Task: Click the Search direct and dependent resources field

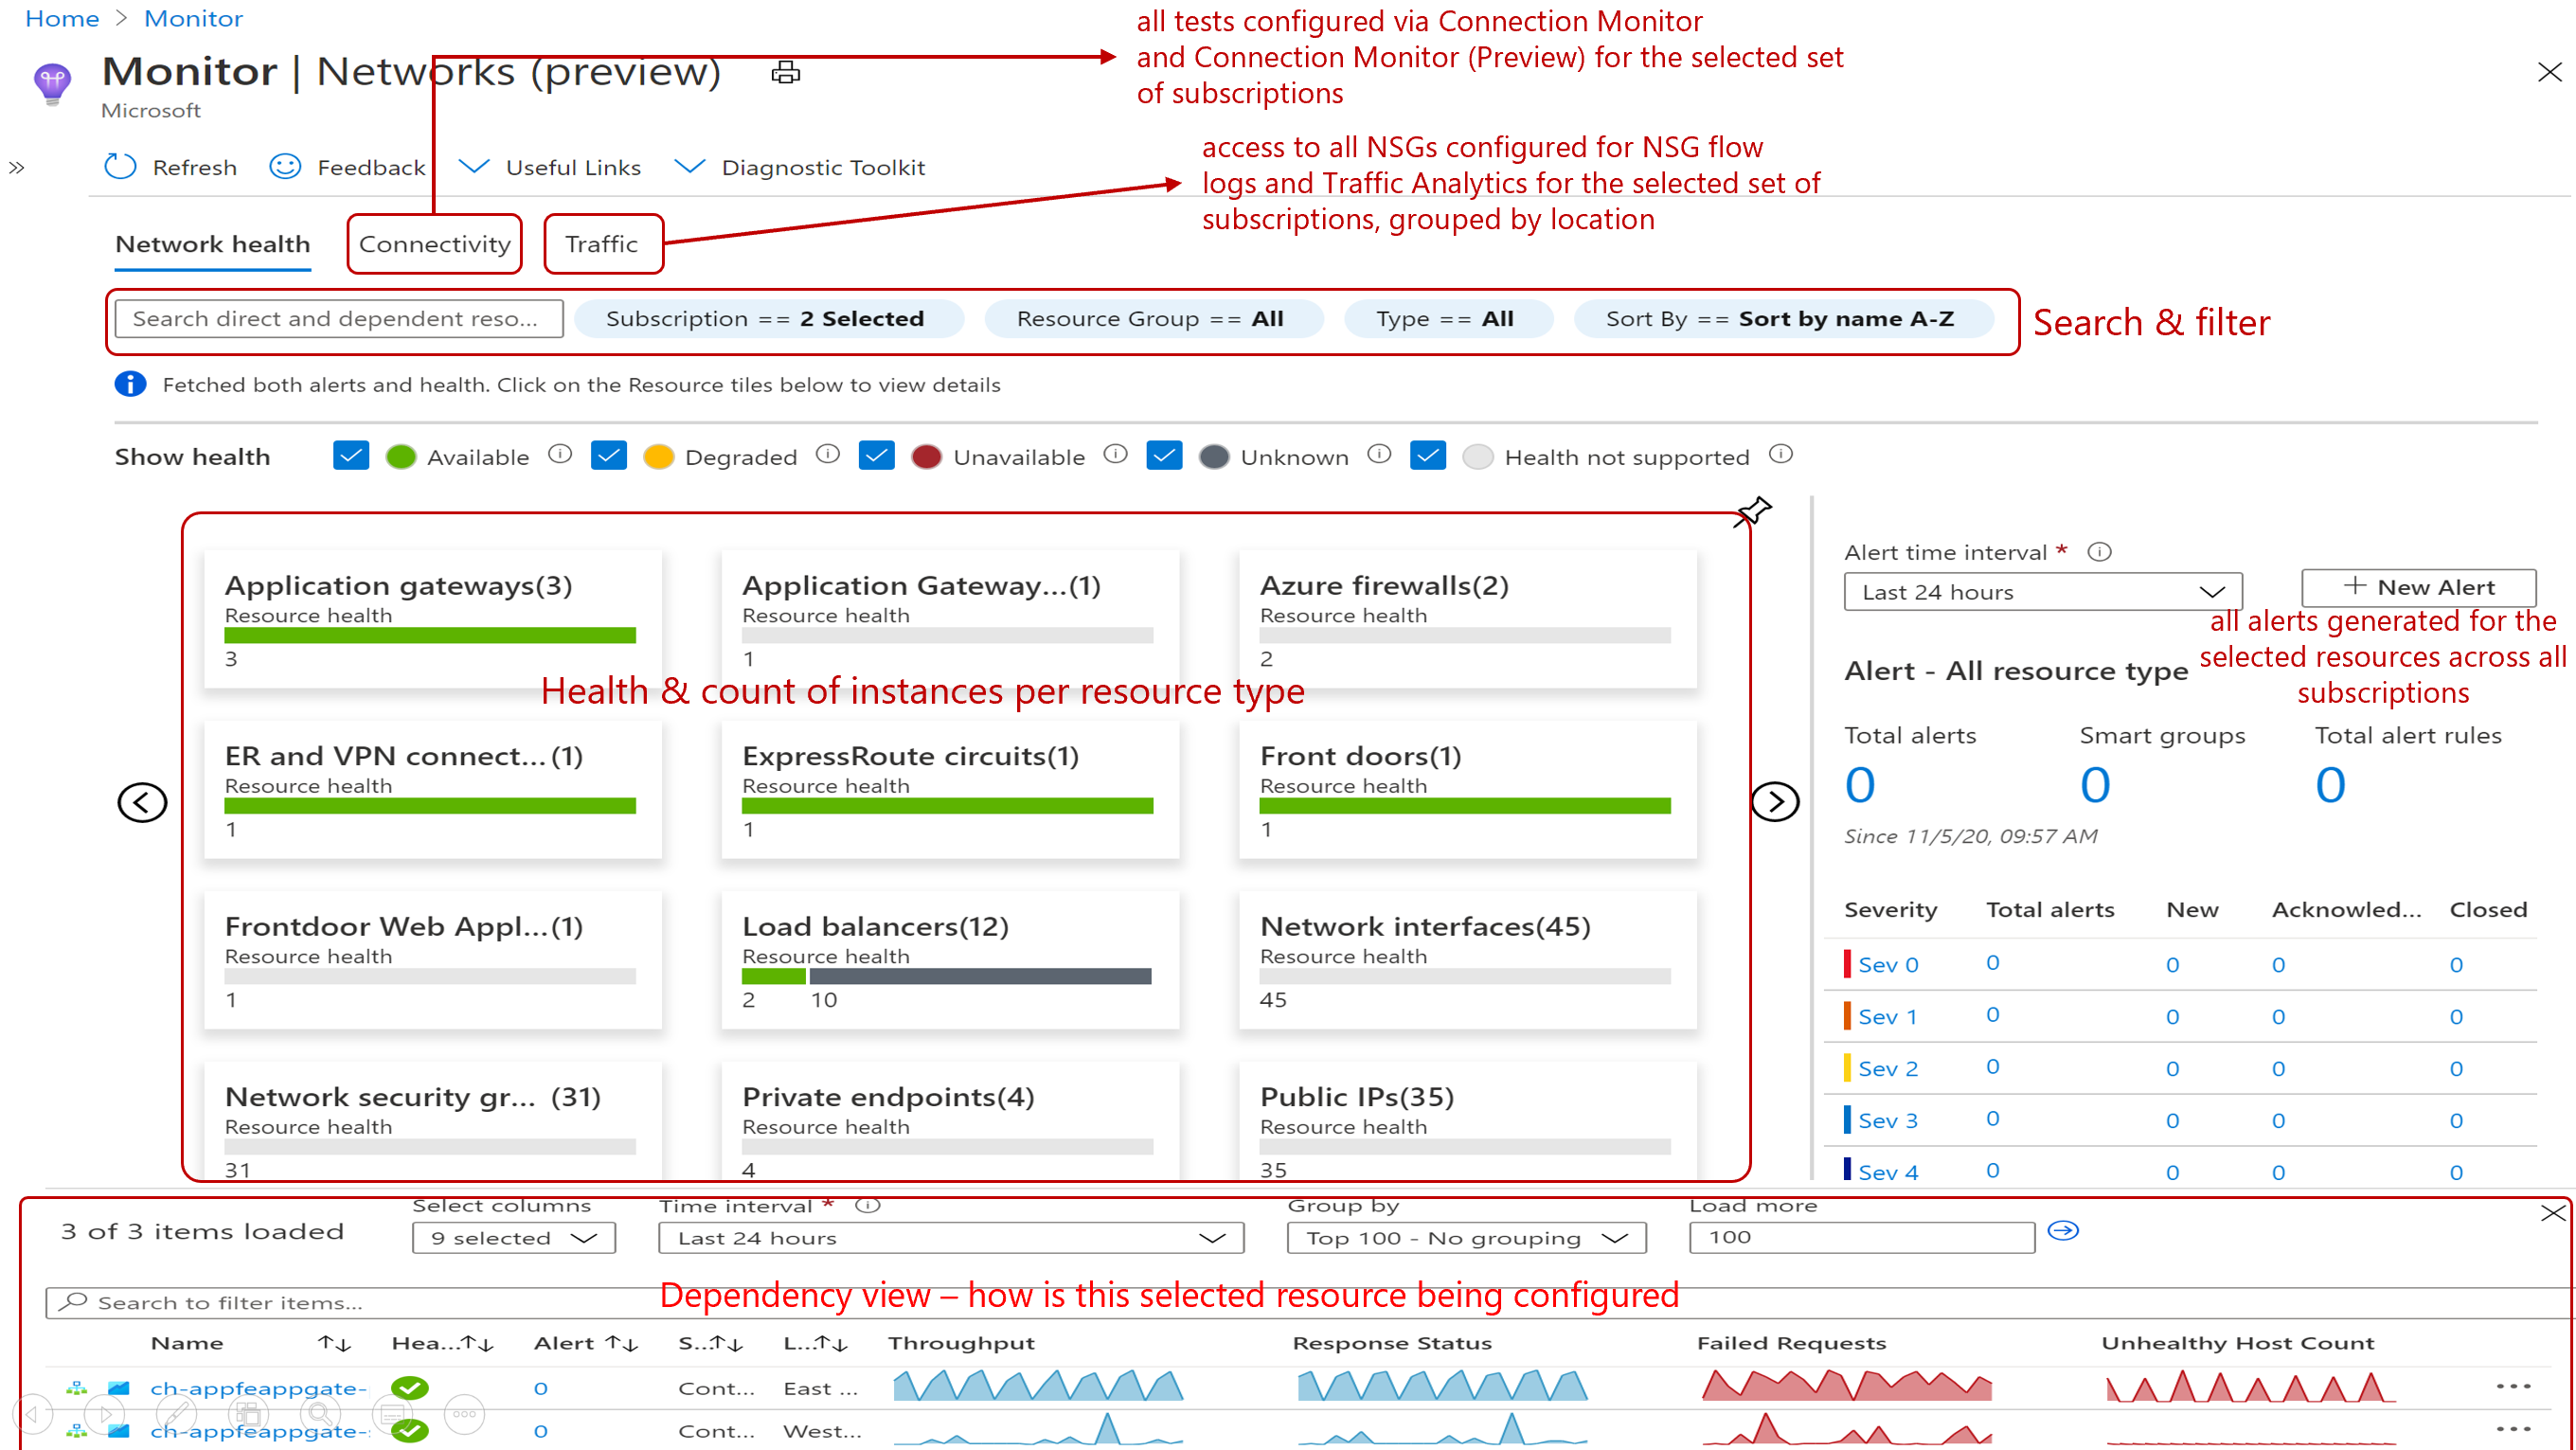Action: click(338, 318)
